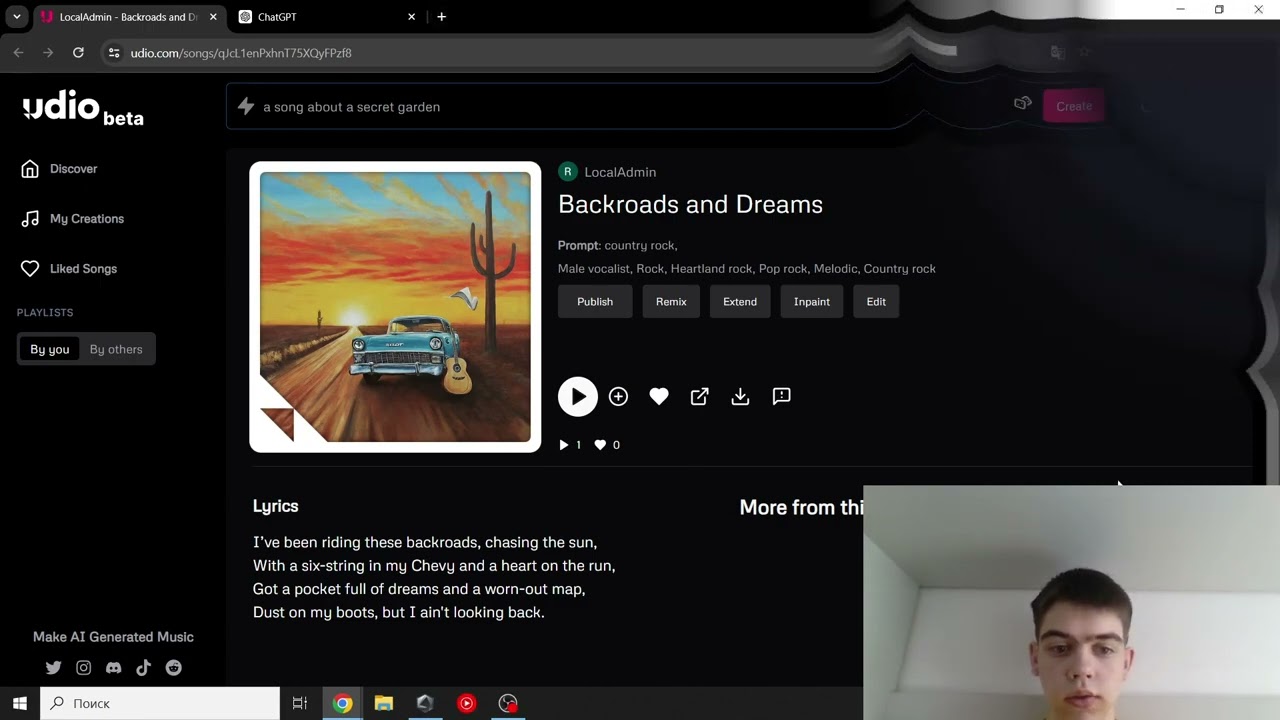Open udio Twitter page icon

pyautogui.click(x=53, y=668)
